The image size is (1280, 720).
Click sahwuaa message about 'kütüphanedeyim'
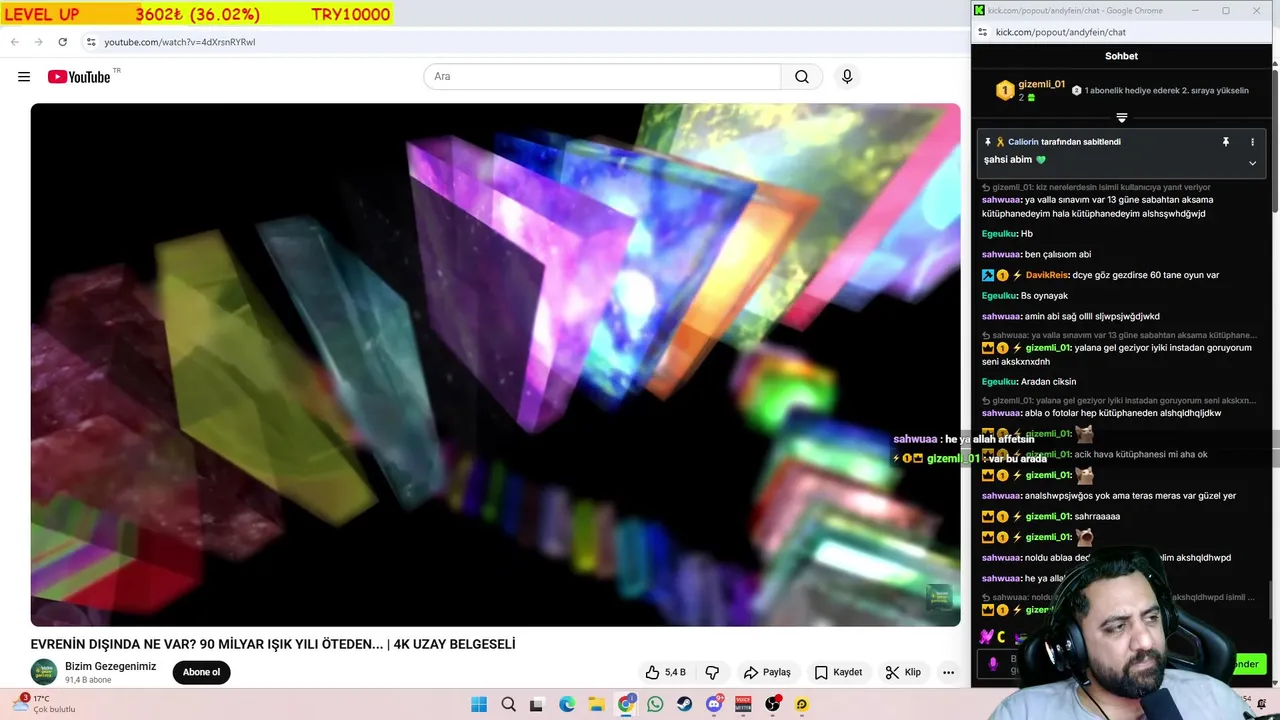1097,206
